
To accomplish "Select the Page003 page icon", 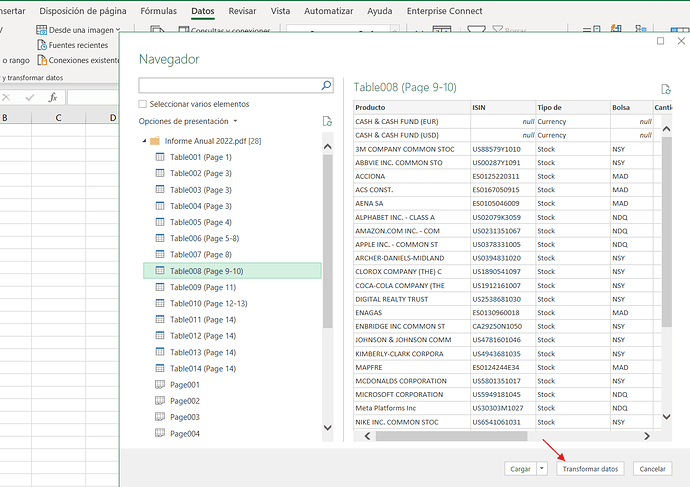I will 160,417.
